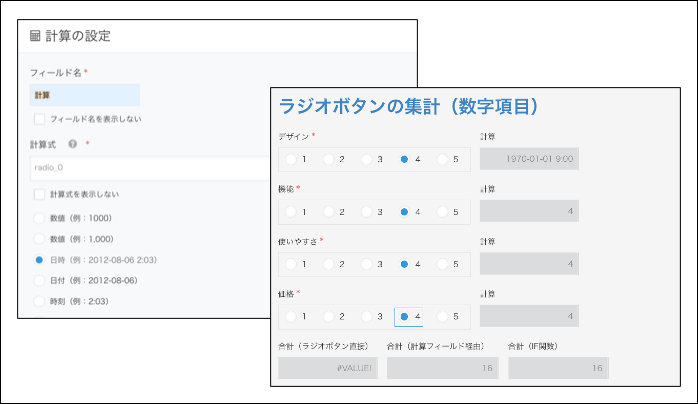Image resolution: width=698 pixels, height=404 pixels.
Task: Select 日時（例：2012-08-06 2:03）radio option
Action: click(x=39, y=260)
